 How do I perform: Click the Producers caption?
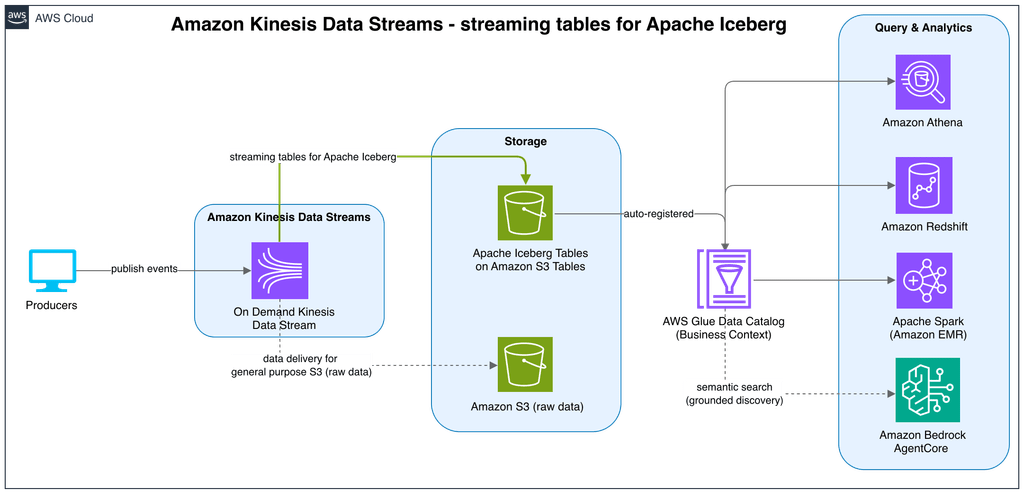click(x=52, y=305)
